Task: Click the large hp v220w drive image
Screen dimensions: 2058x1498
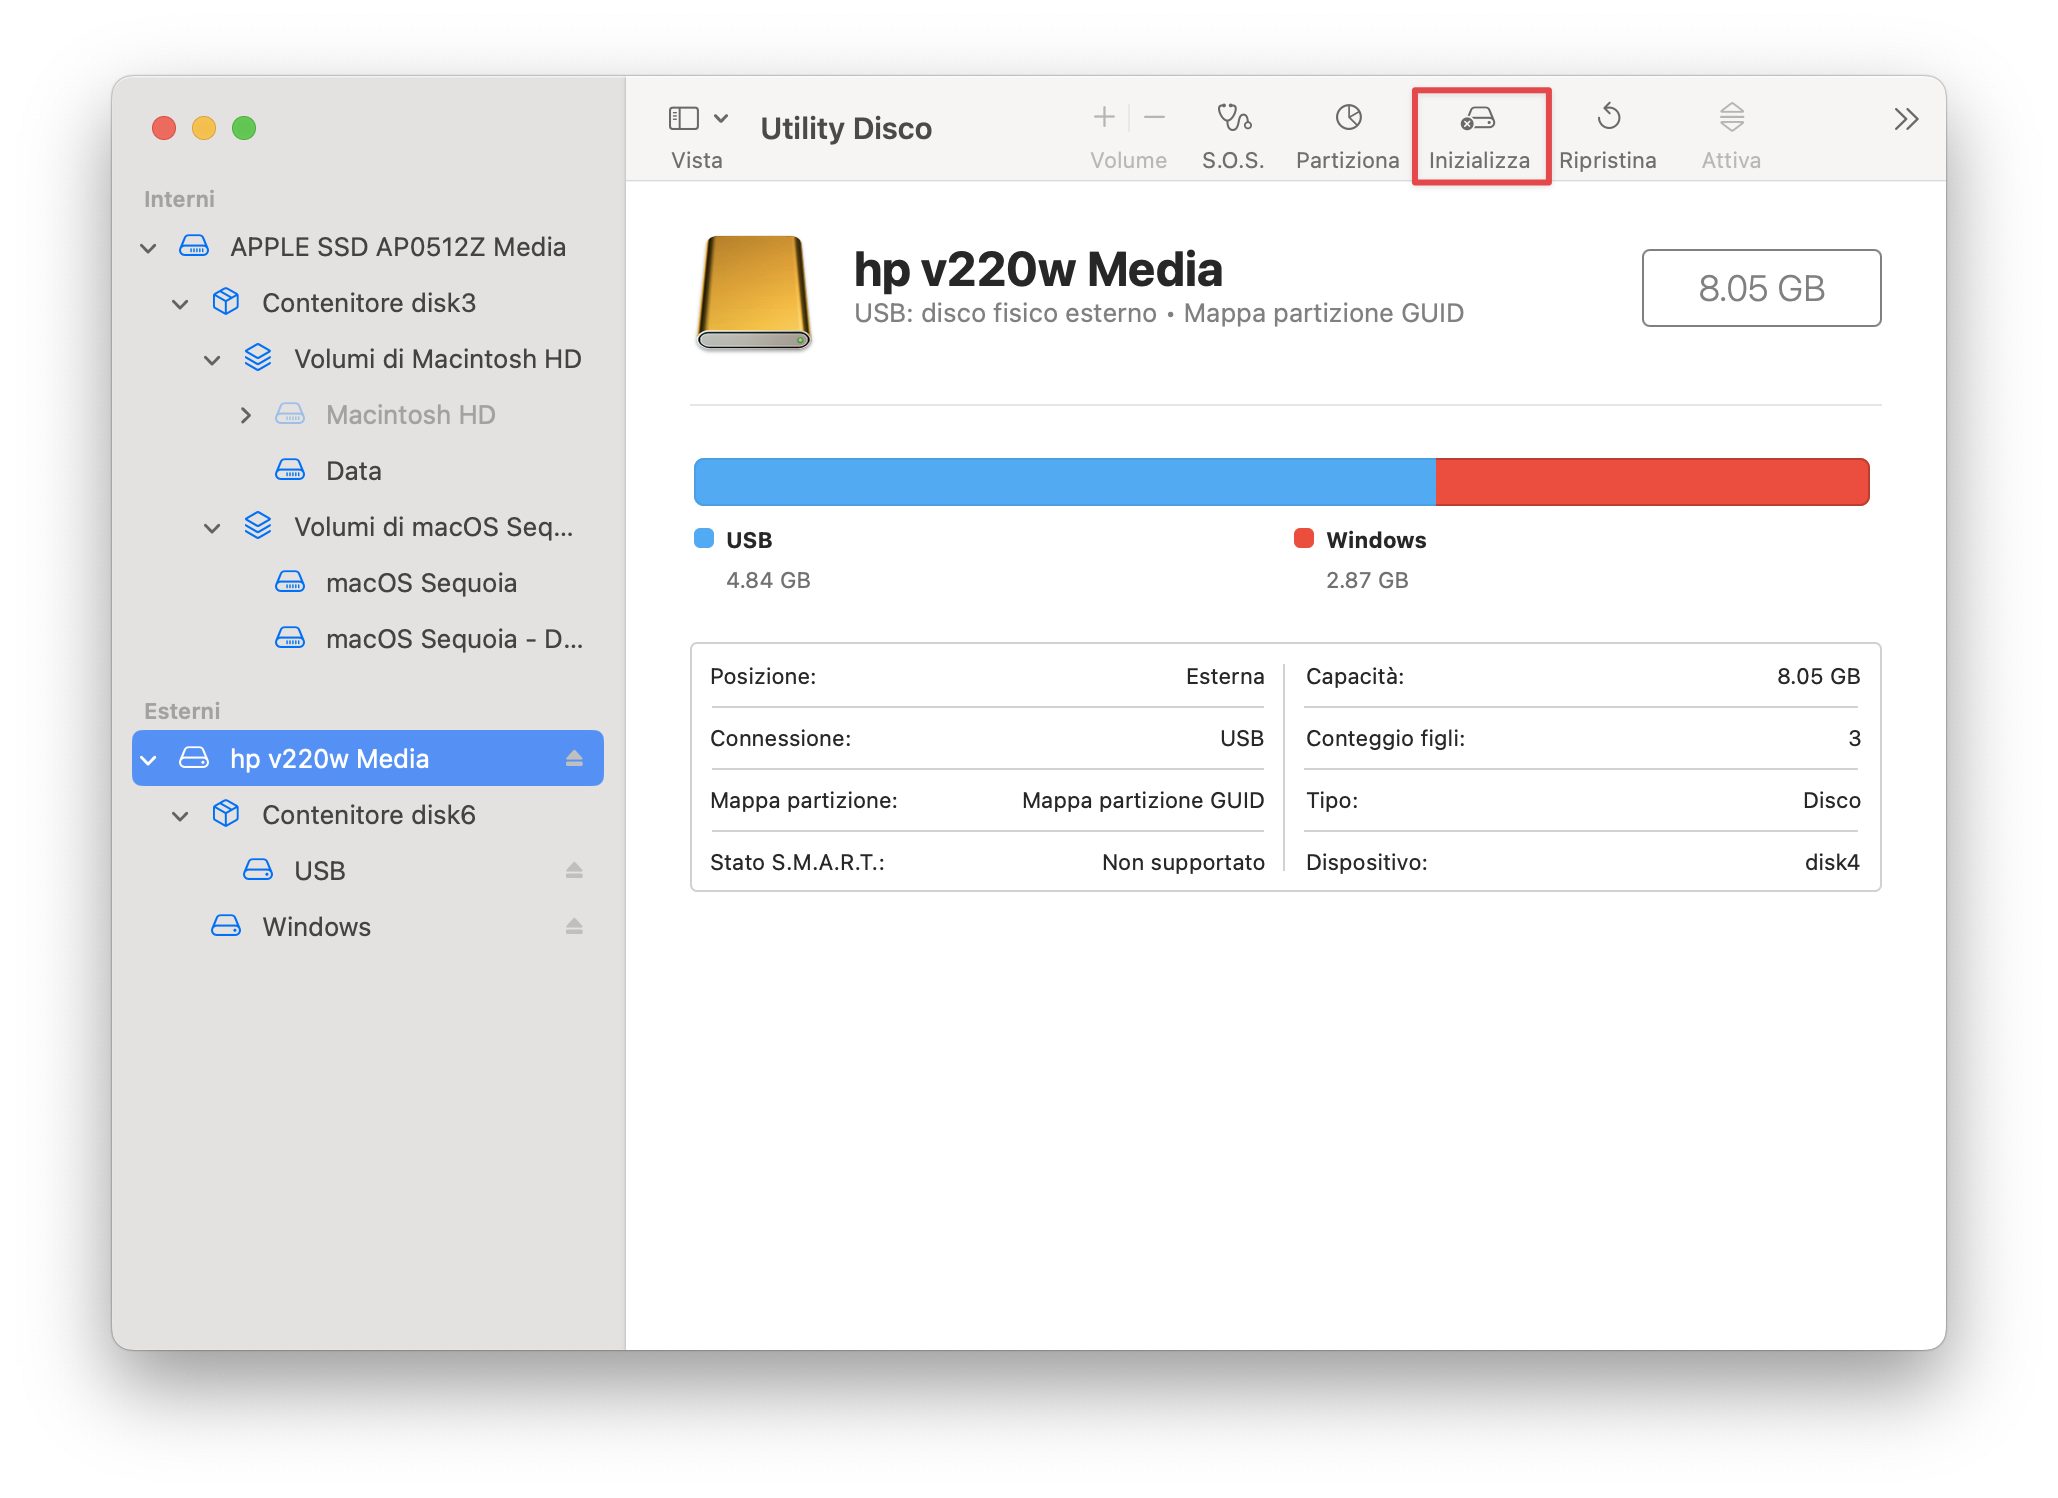Action: point(754,292)
